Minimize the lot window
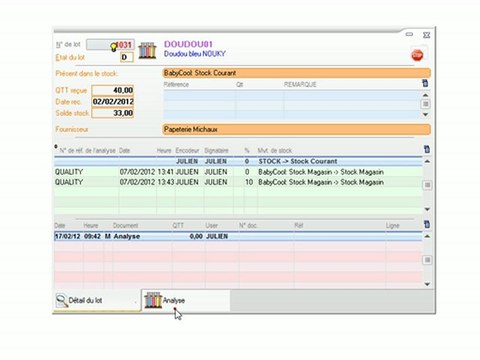This screenshot has height=360, width=480. 410,34
